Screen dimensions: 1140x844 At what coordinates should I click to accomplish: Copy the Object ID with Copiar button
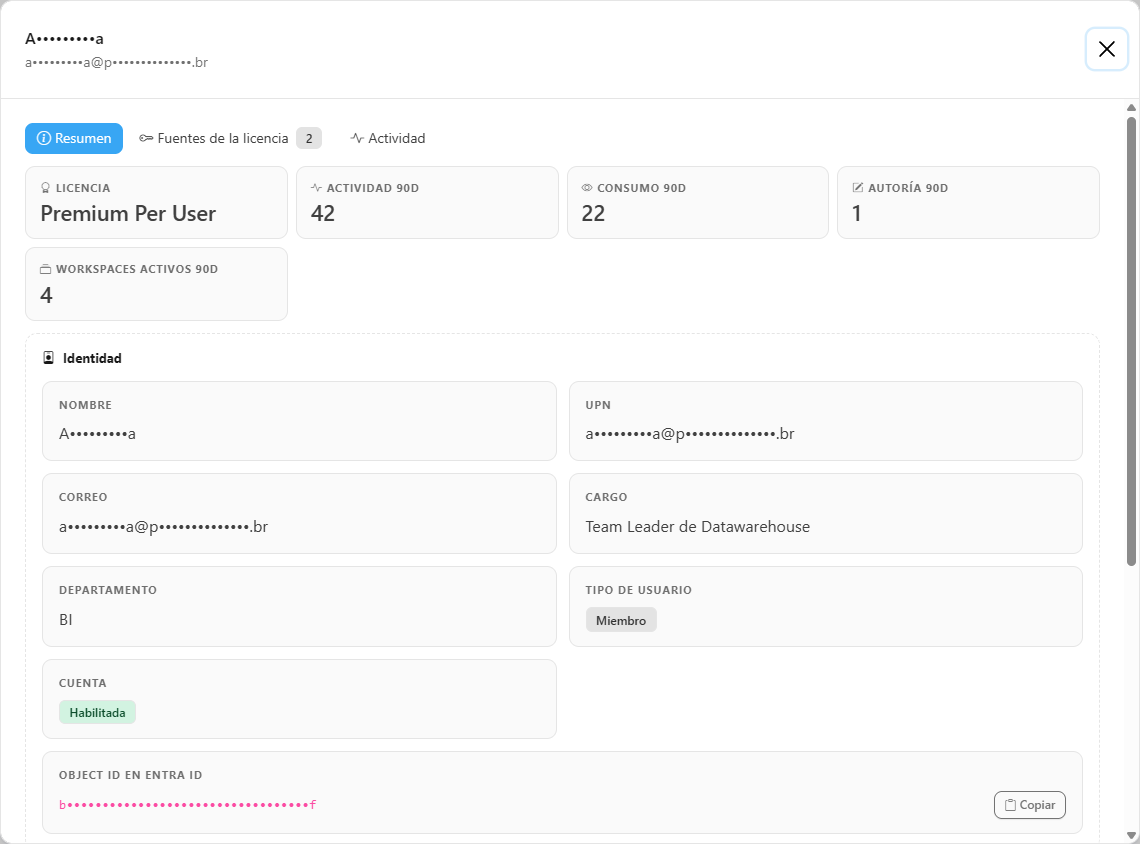pos(1029,805)
